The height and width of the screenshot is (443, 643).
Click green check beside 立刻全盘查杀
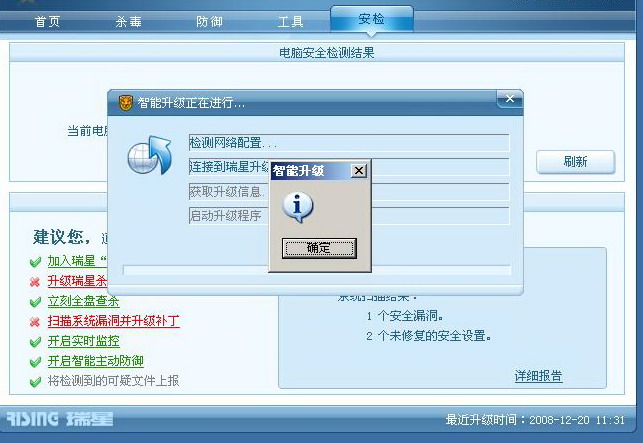pyautogui.click(x=35, y=302)
